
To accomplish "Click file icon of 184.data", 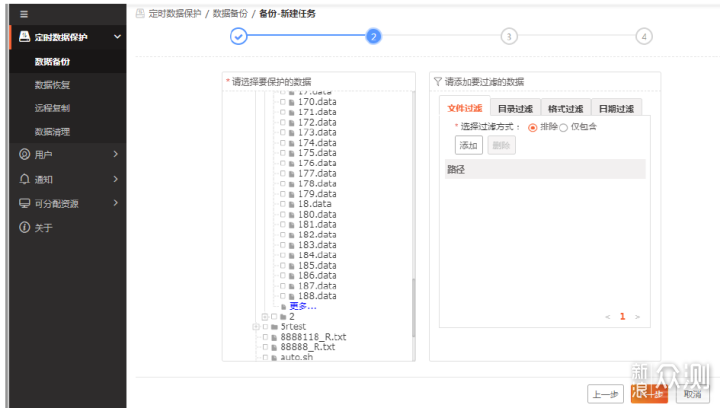I will (292, 256).
